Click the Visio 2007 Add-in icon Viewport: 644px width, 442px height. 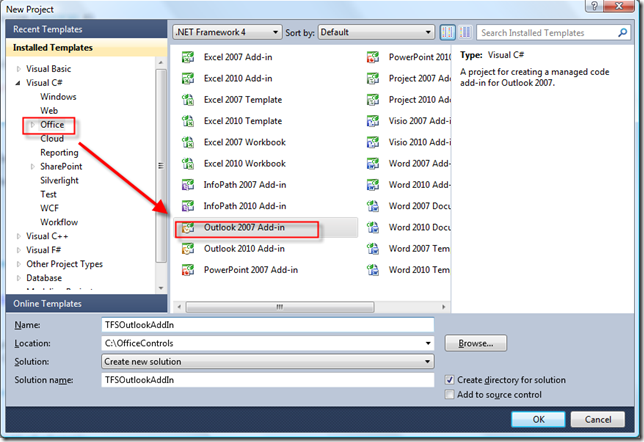coord(373,121)
